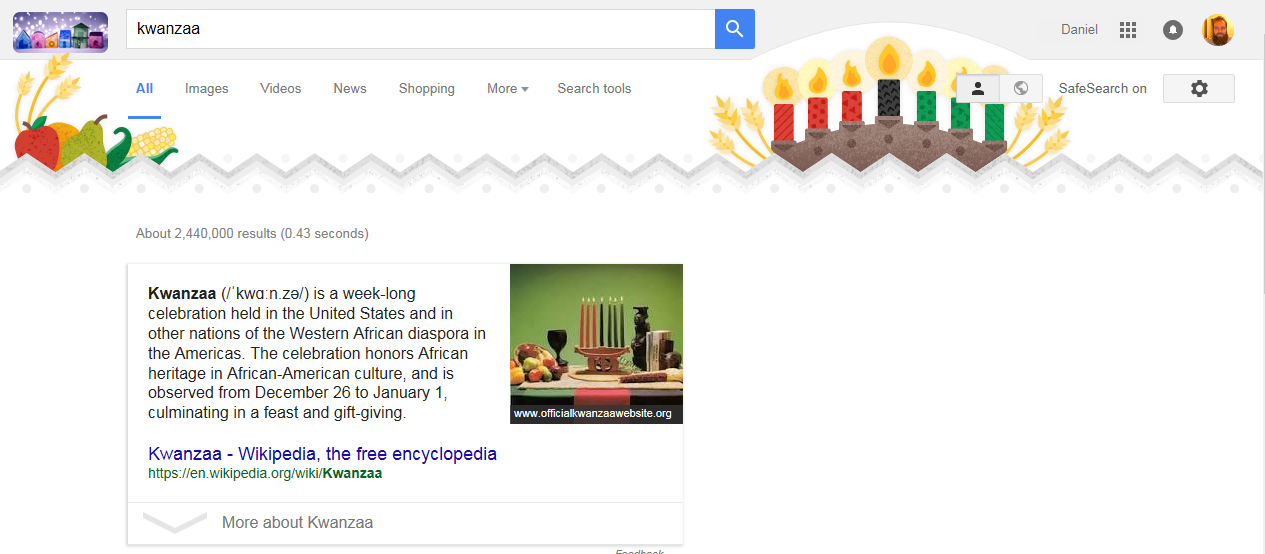Viewport: 1265px width, 554px height.
Task: Click the blue magnifying glass search button
Action: click(735, 29)
